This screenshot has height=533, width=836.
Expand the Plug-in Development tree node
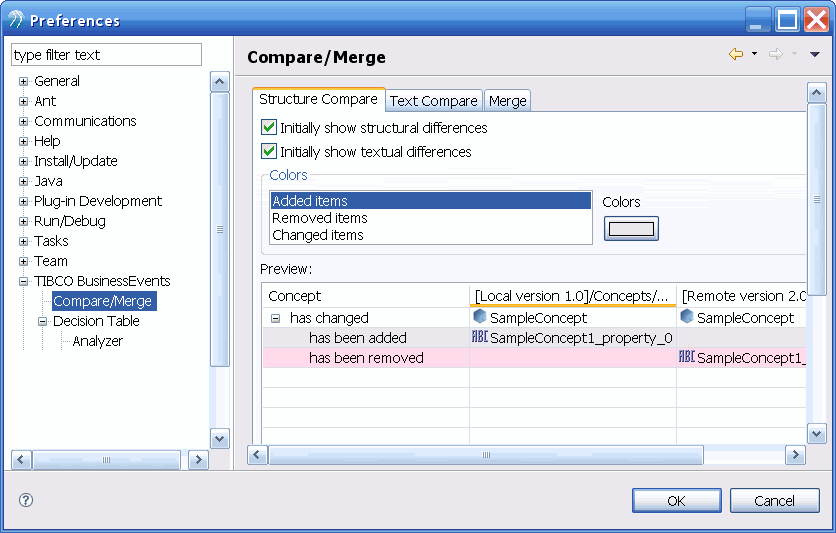pyautogui.click(x=23, y=201)
